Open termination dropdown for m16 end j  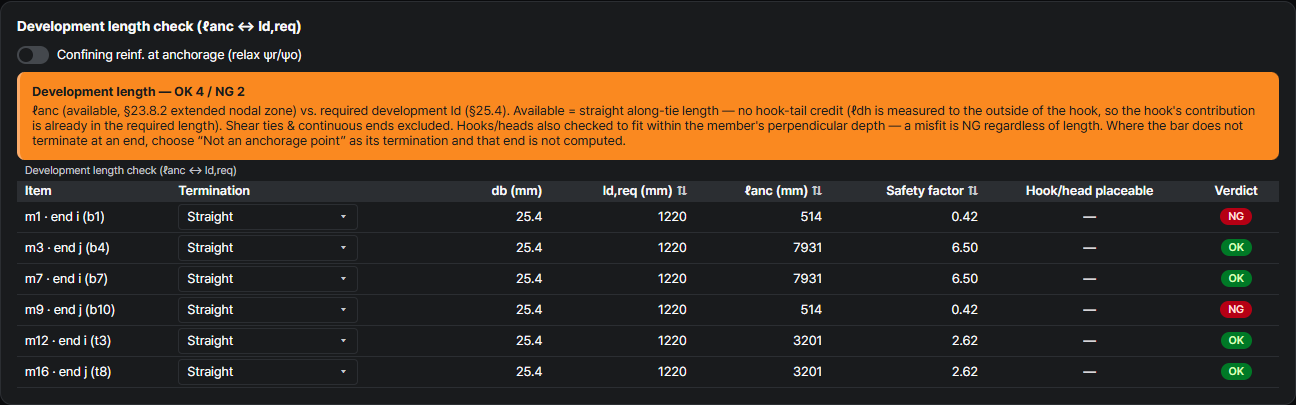click(268, 372)
